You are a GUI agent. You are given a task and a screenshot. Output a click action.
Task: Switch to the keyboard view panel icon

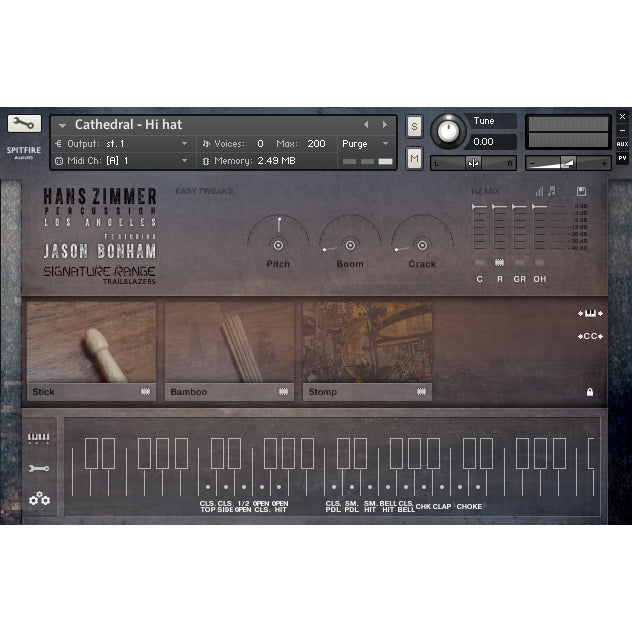[x=39, y=438]
